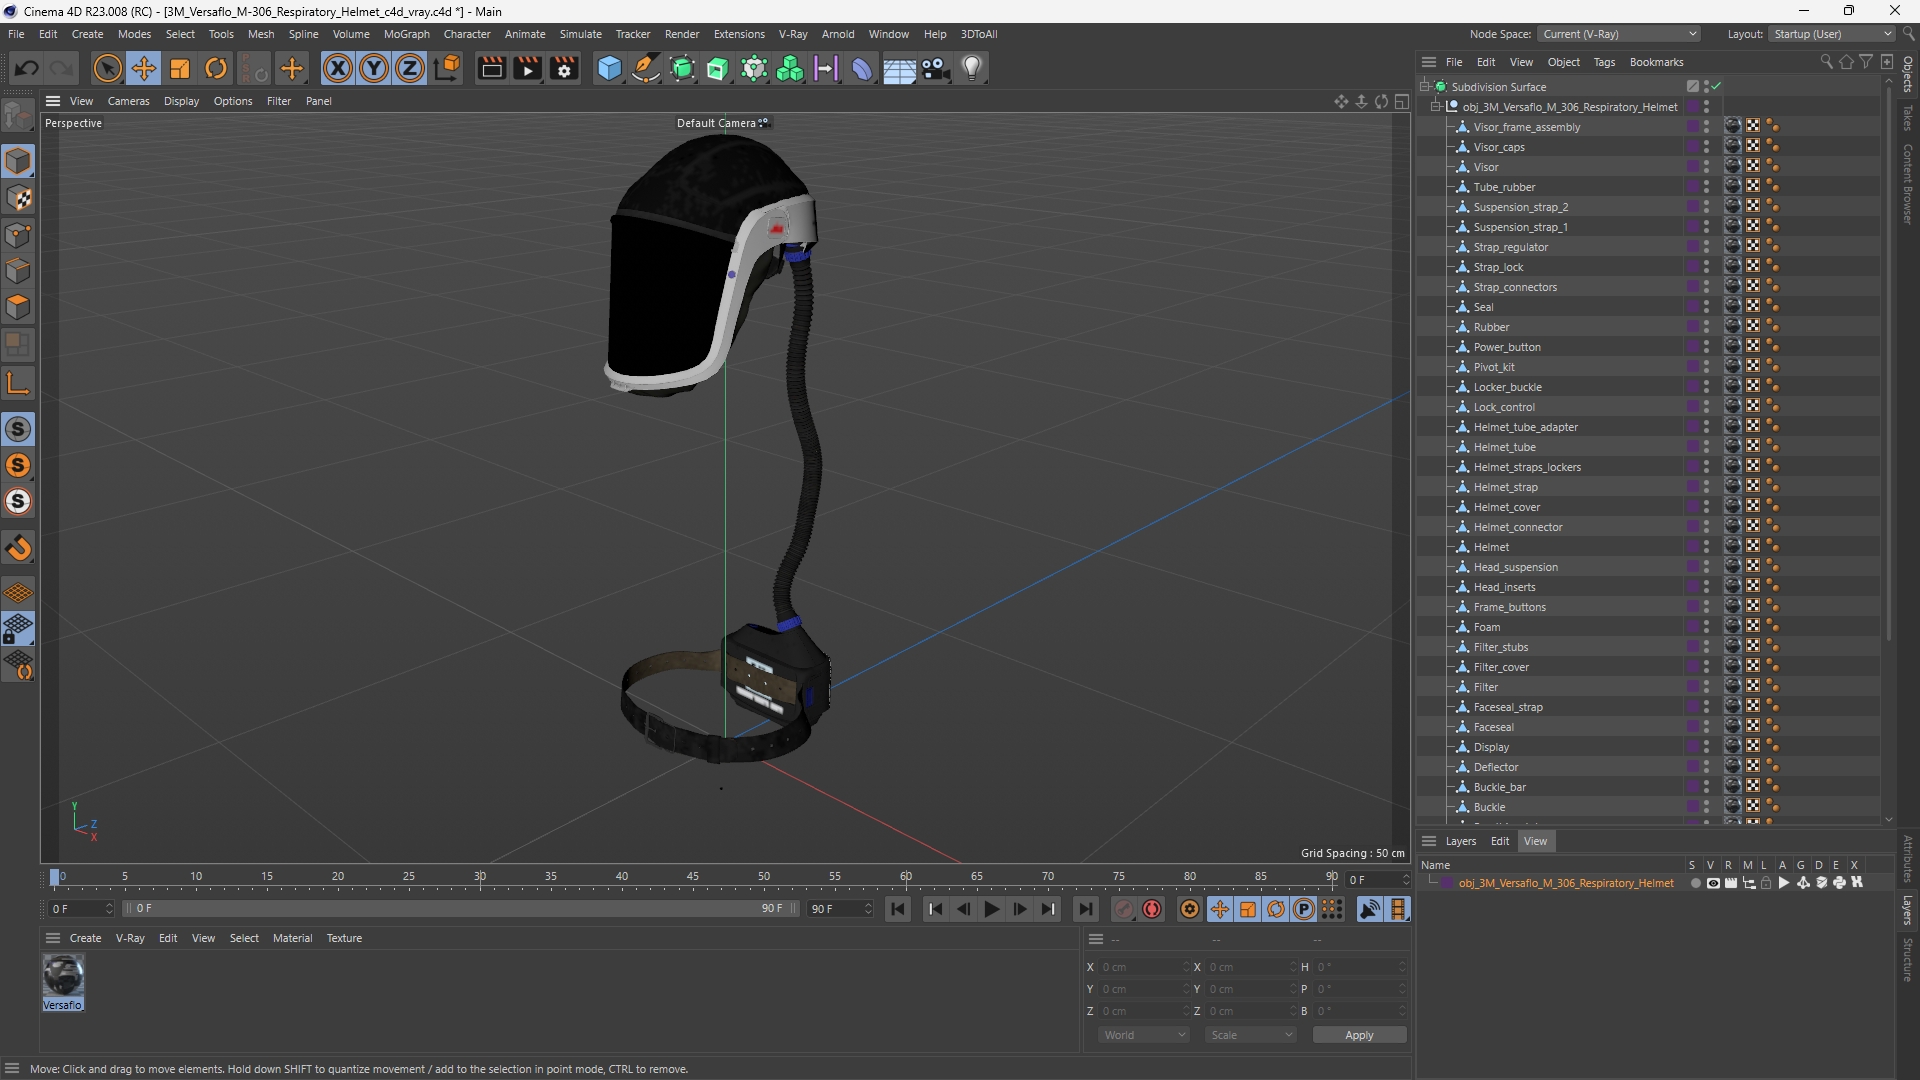Image resolution: width=1920 pixels, height=1080 pixels.
Task: Toggle Y axis lock
Action: tap(373, 68)
